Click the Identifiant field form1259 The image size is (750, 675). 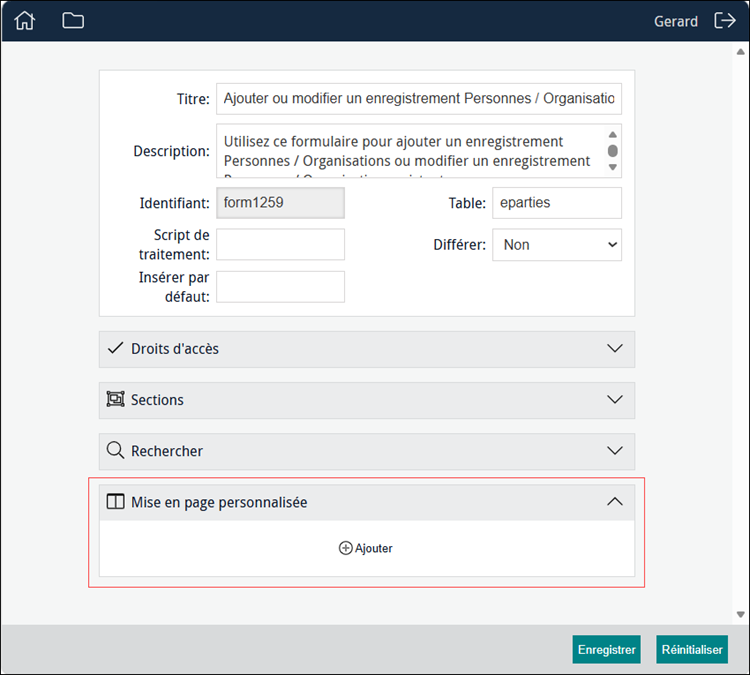point(280,203)
